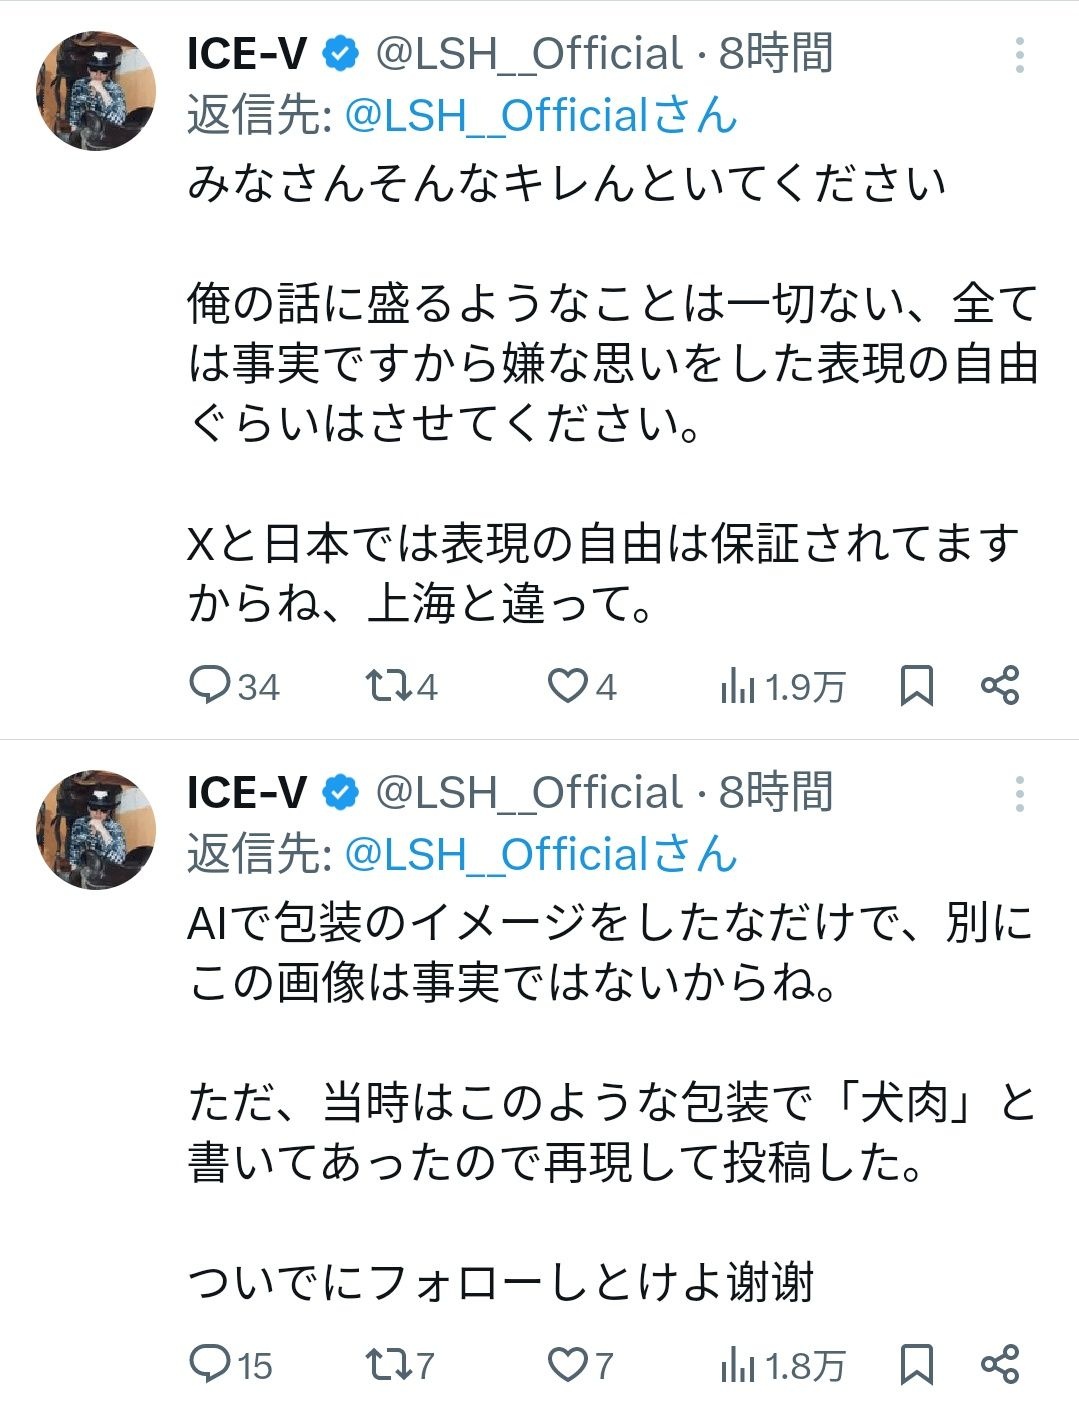Viewport: 1079px width, 1411px height.
Task: Open @LSH_Official reply link in first tweet
Action: click(x=541, y=116)
